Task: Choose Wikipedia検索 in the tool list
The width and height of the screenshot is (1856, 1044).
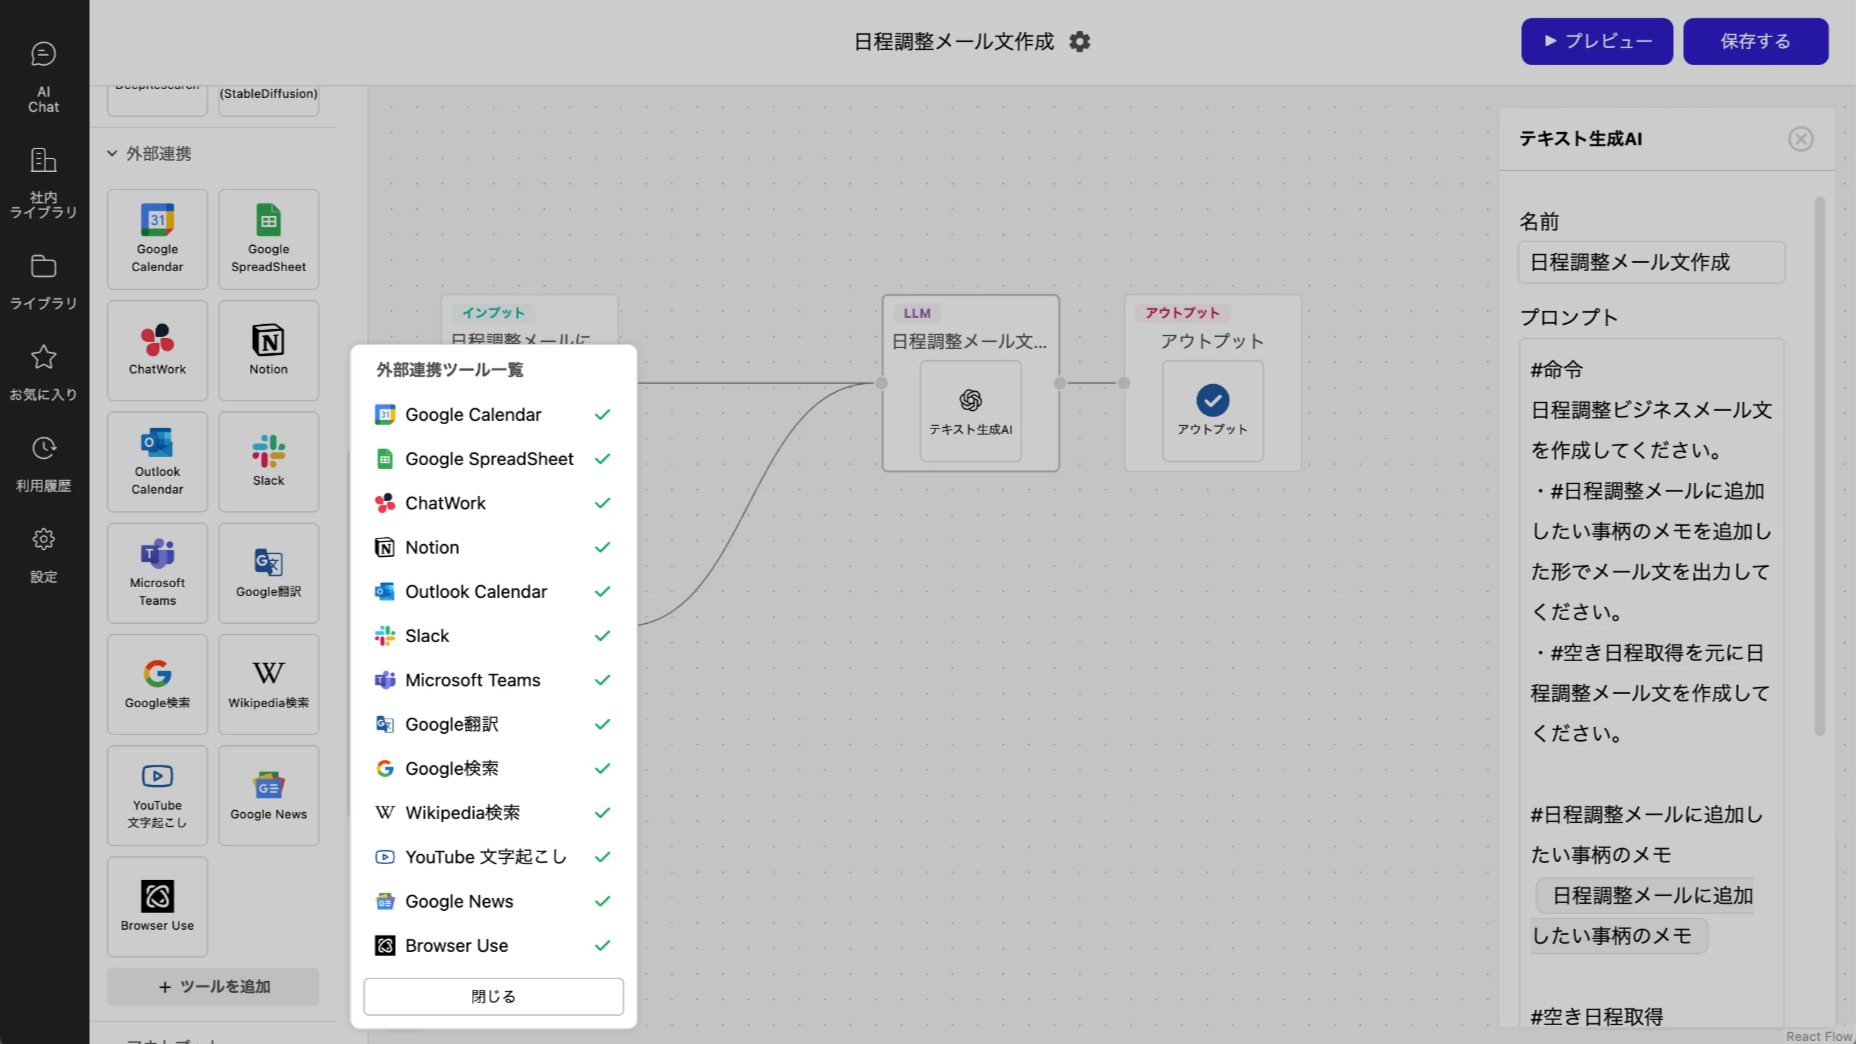Action: click(493, 813)
